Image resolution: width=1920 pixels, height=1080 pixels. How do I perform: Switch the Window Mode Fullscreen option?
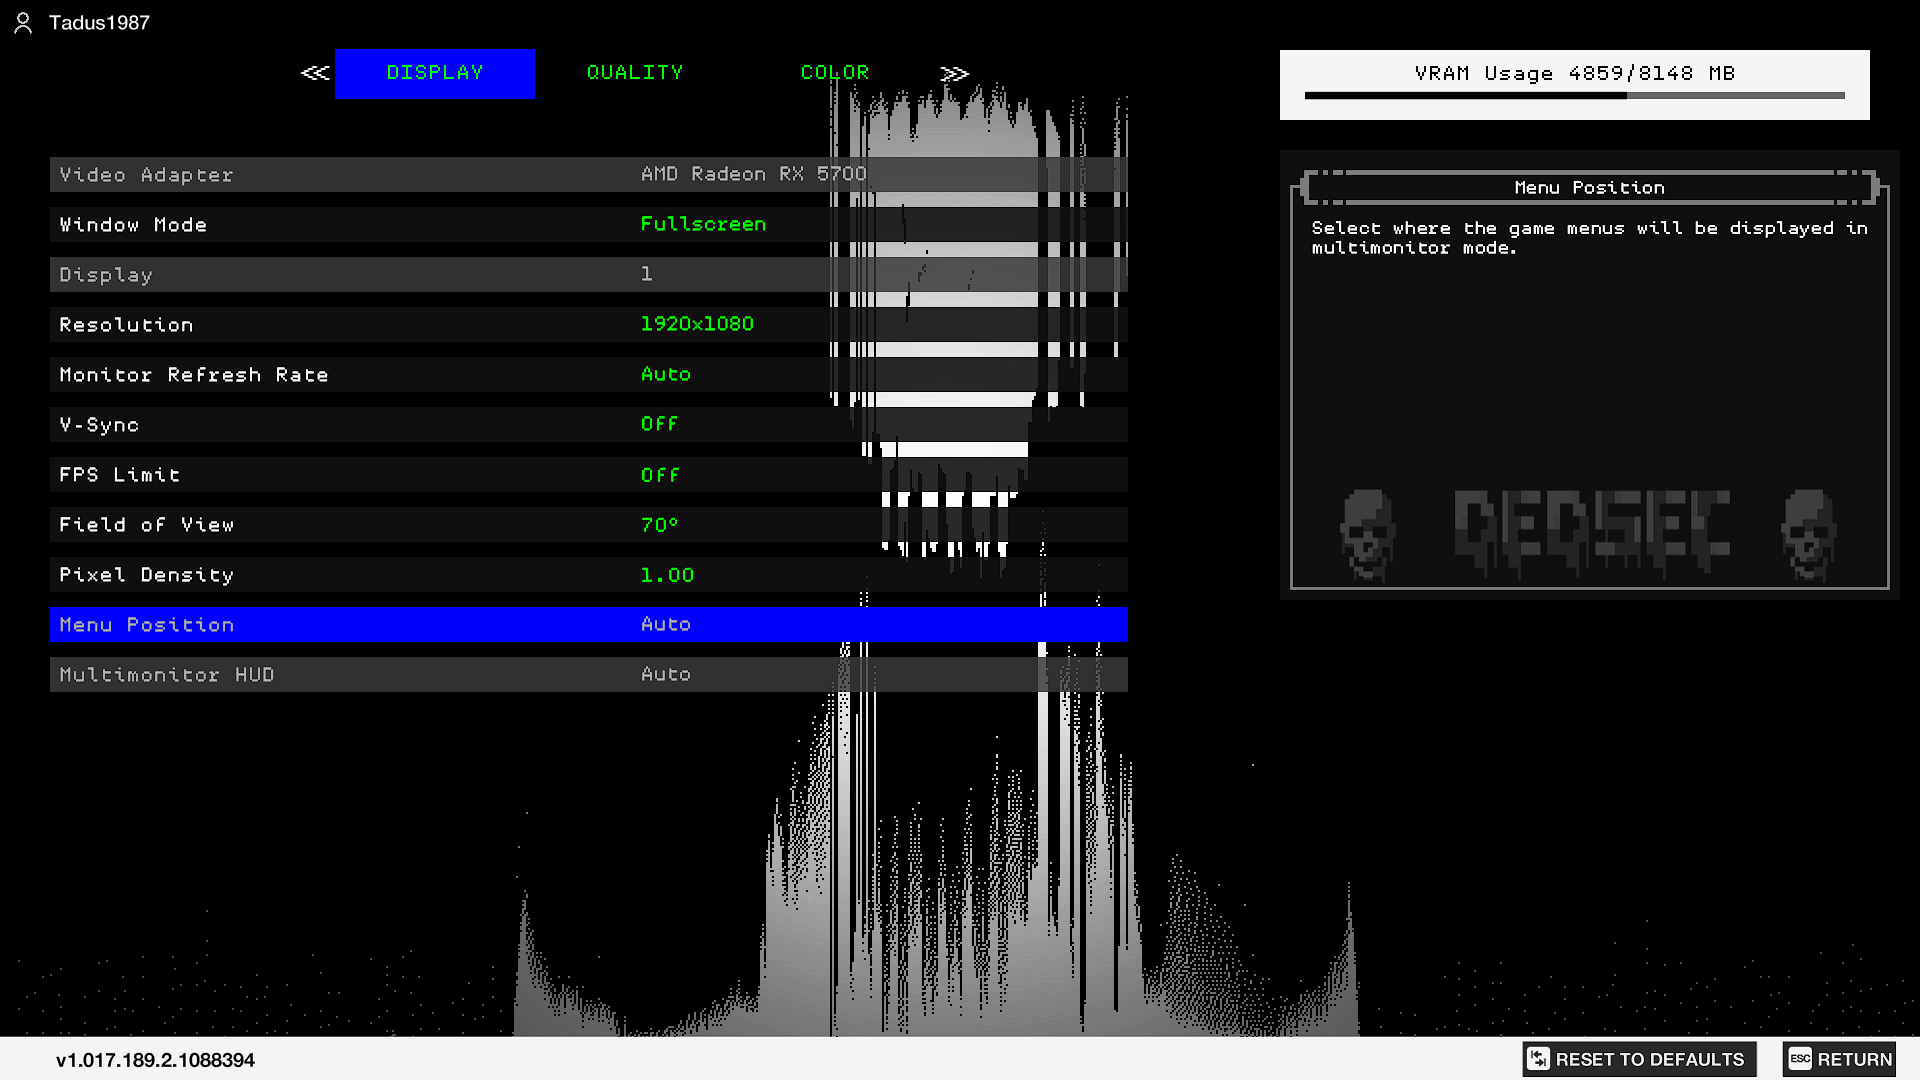(x=703, y=224)
